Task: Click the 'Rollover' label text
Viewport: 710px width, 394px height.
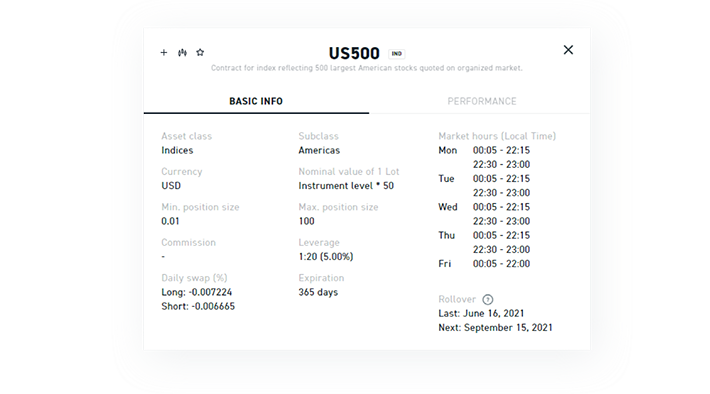Action: (x=457, y=299)
